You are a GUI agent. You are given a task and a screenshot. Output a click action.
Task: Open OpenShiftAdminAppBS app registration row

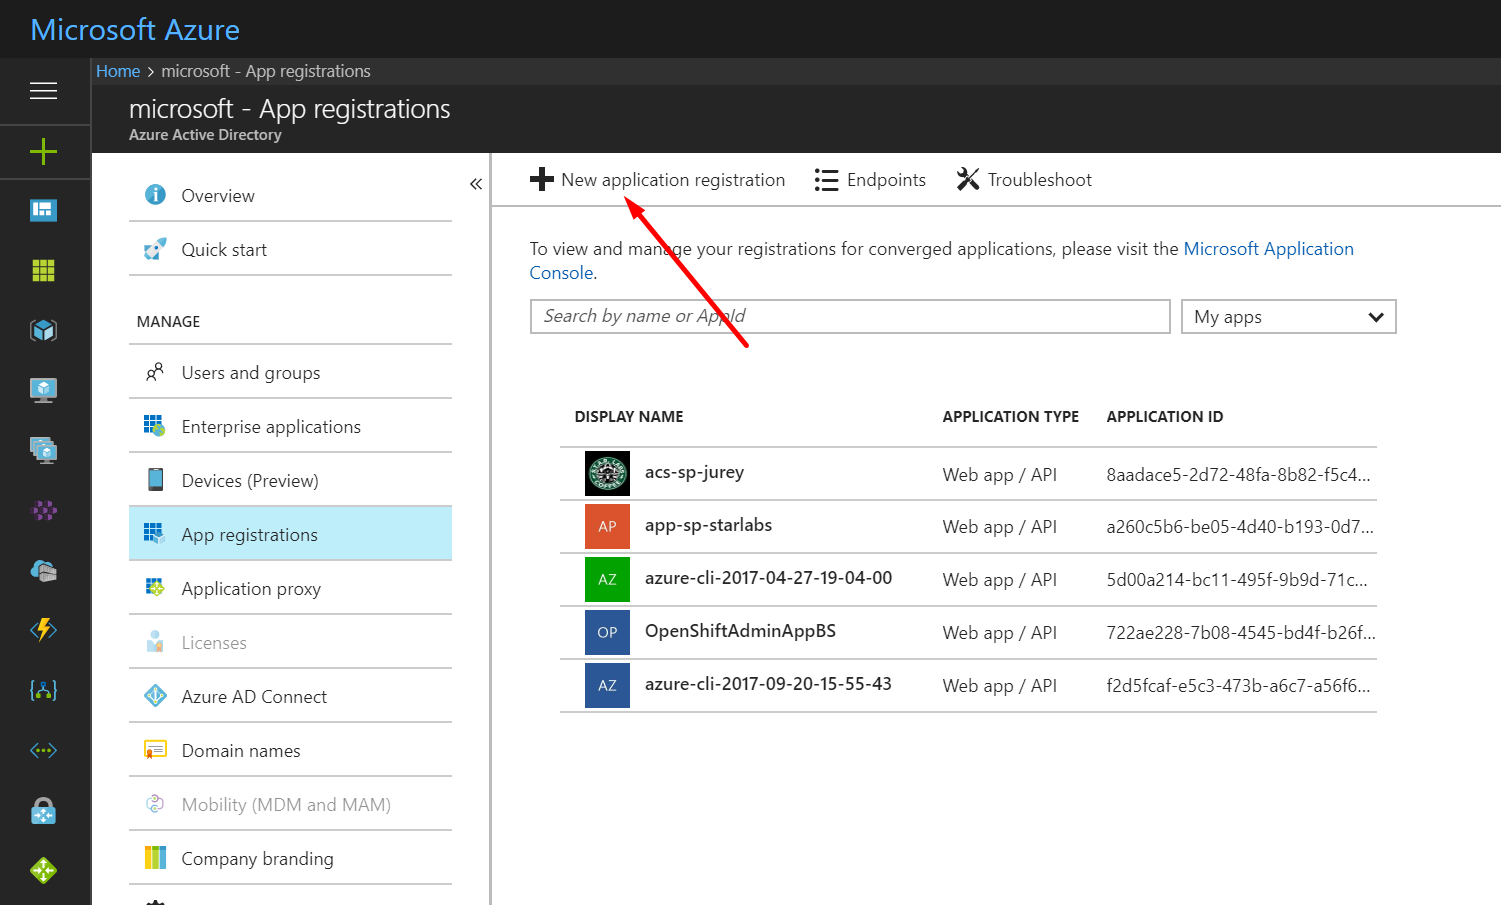pyautogui.click(x=740, y=632)
